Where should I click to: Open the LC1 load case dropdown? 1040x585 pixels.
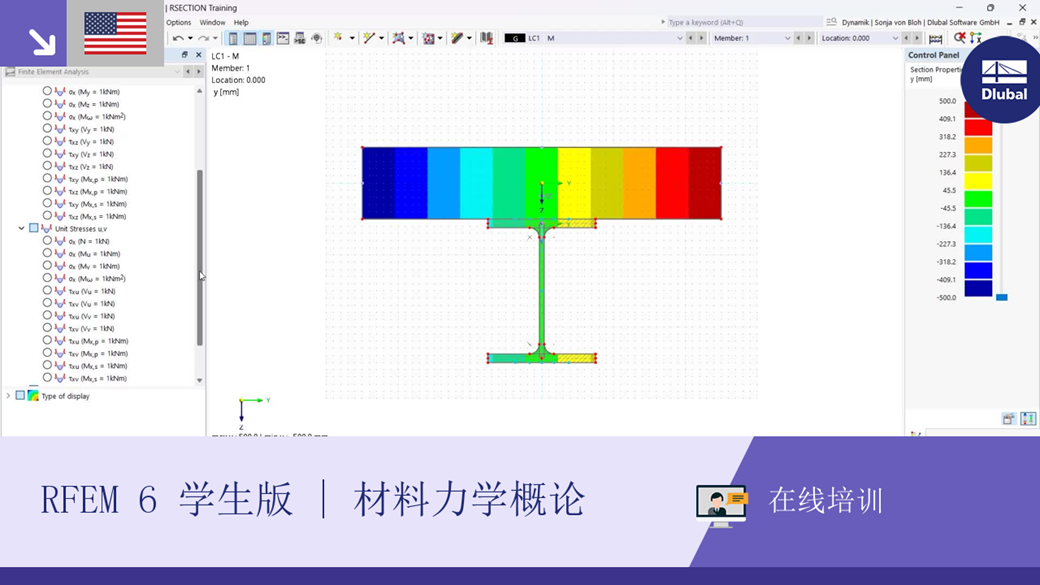679,38
